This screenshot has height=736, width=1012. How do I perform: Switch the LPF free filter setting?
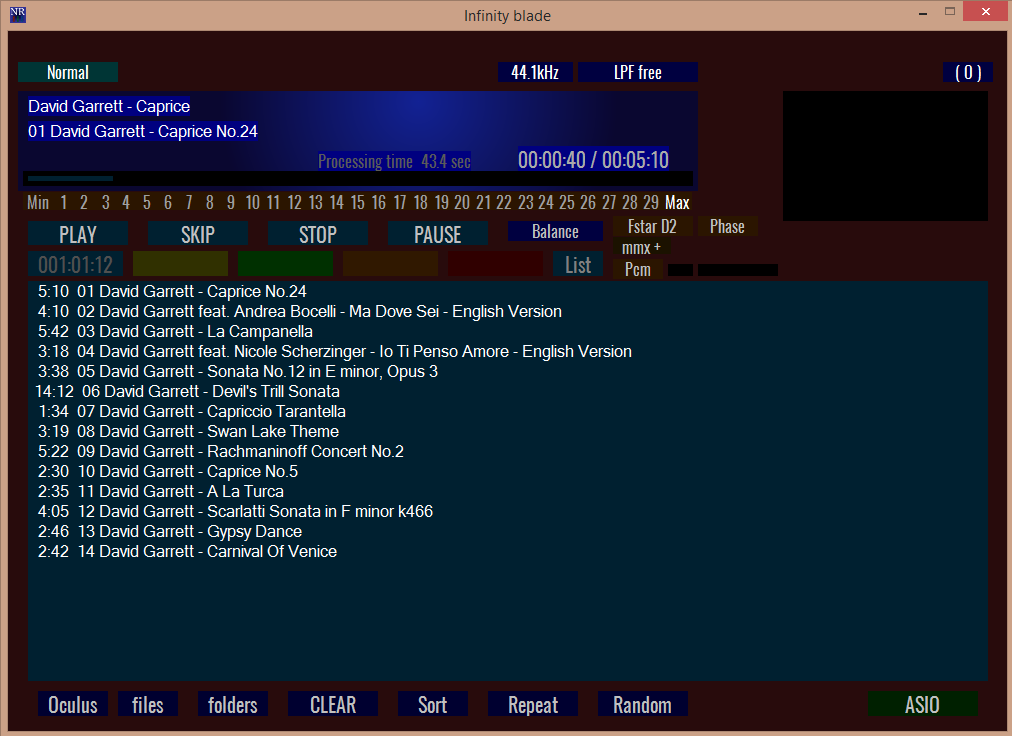click(638, 72)
